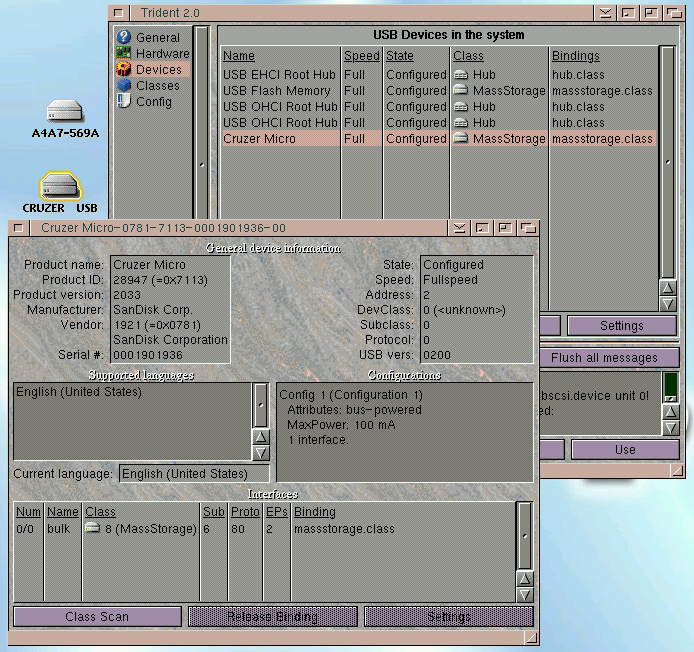This screenshot has height=652, width=694.
Task: Click the Class Scan button
Action: coord(97,617)
